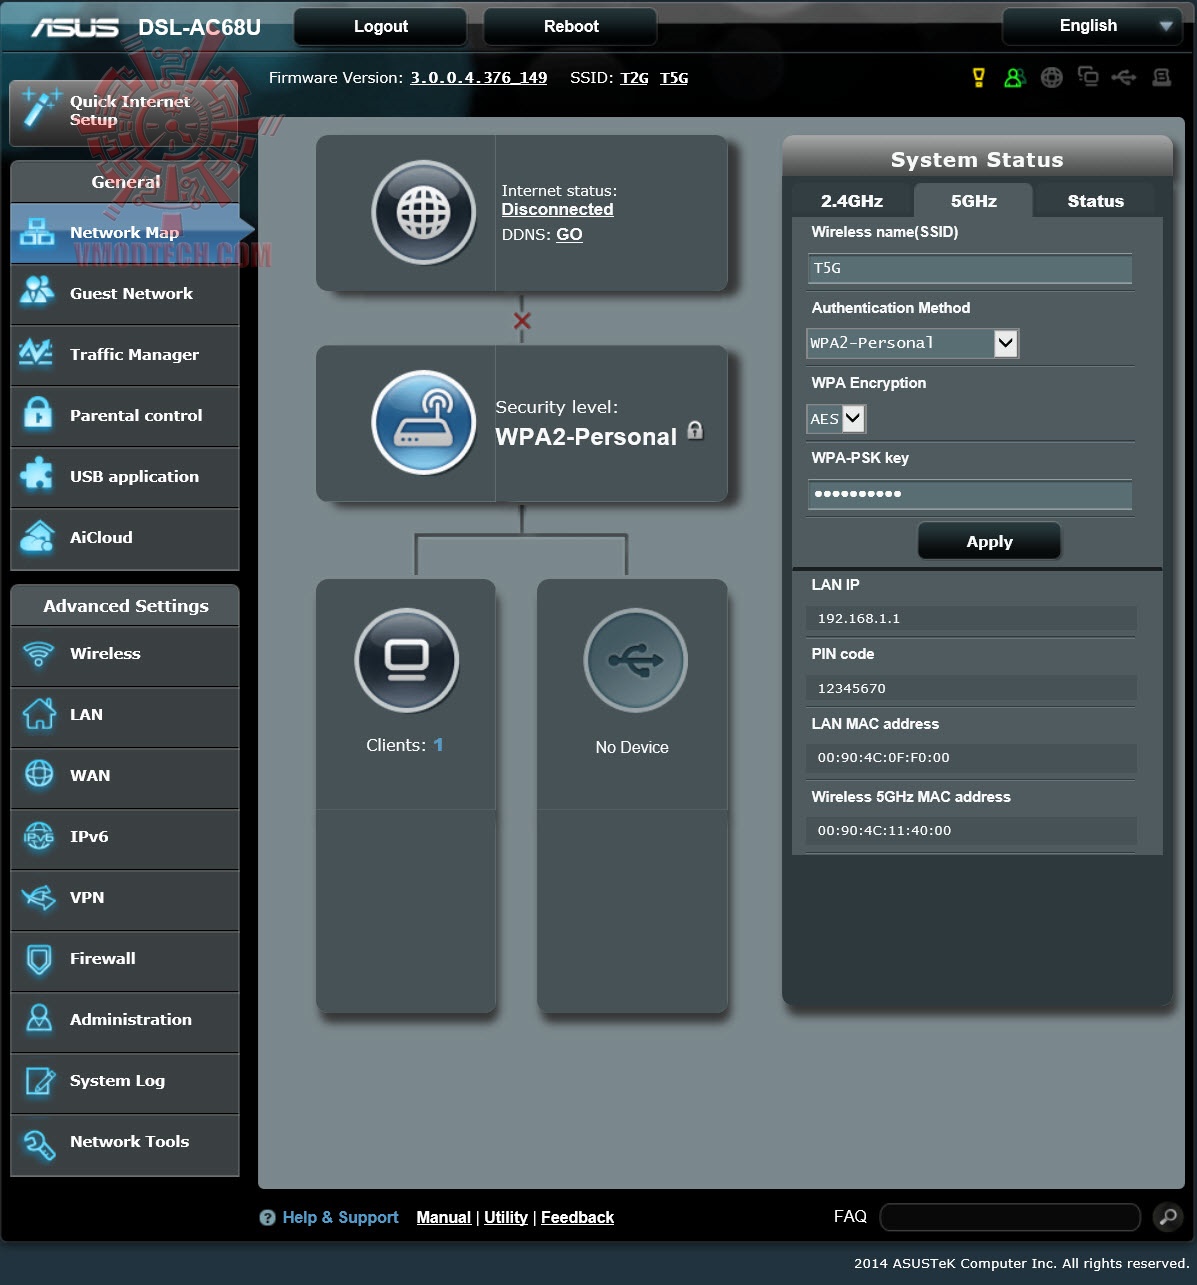Image resolution: width=1197 pixels, height=1285 pixels.
Task: Click the DDNS GO link
Action: click(x=569, y=234)
